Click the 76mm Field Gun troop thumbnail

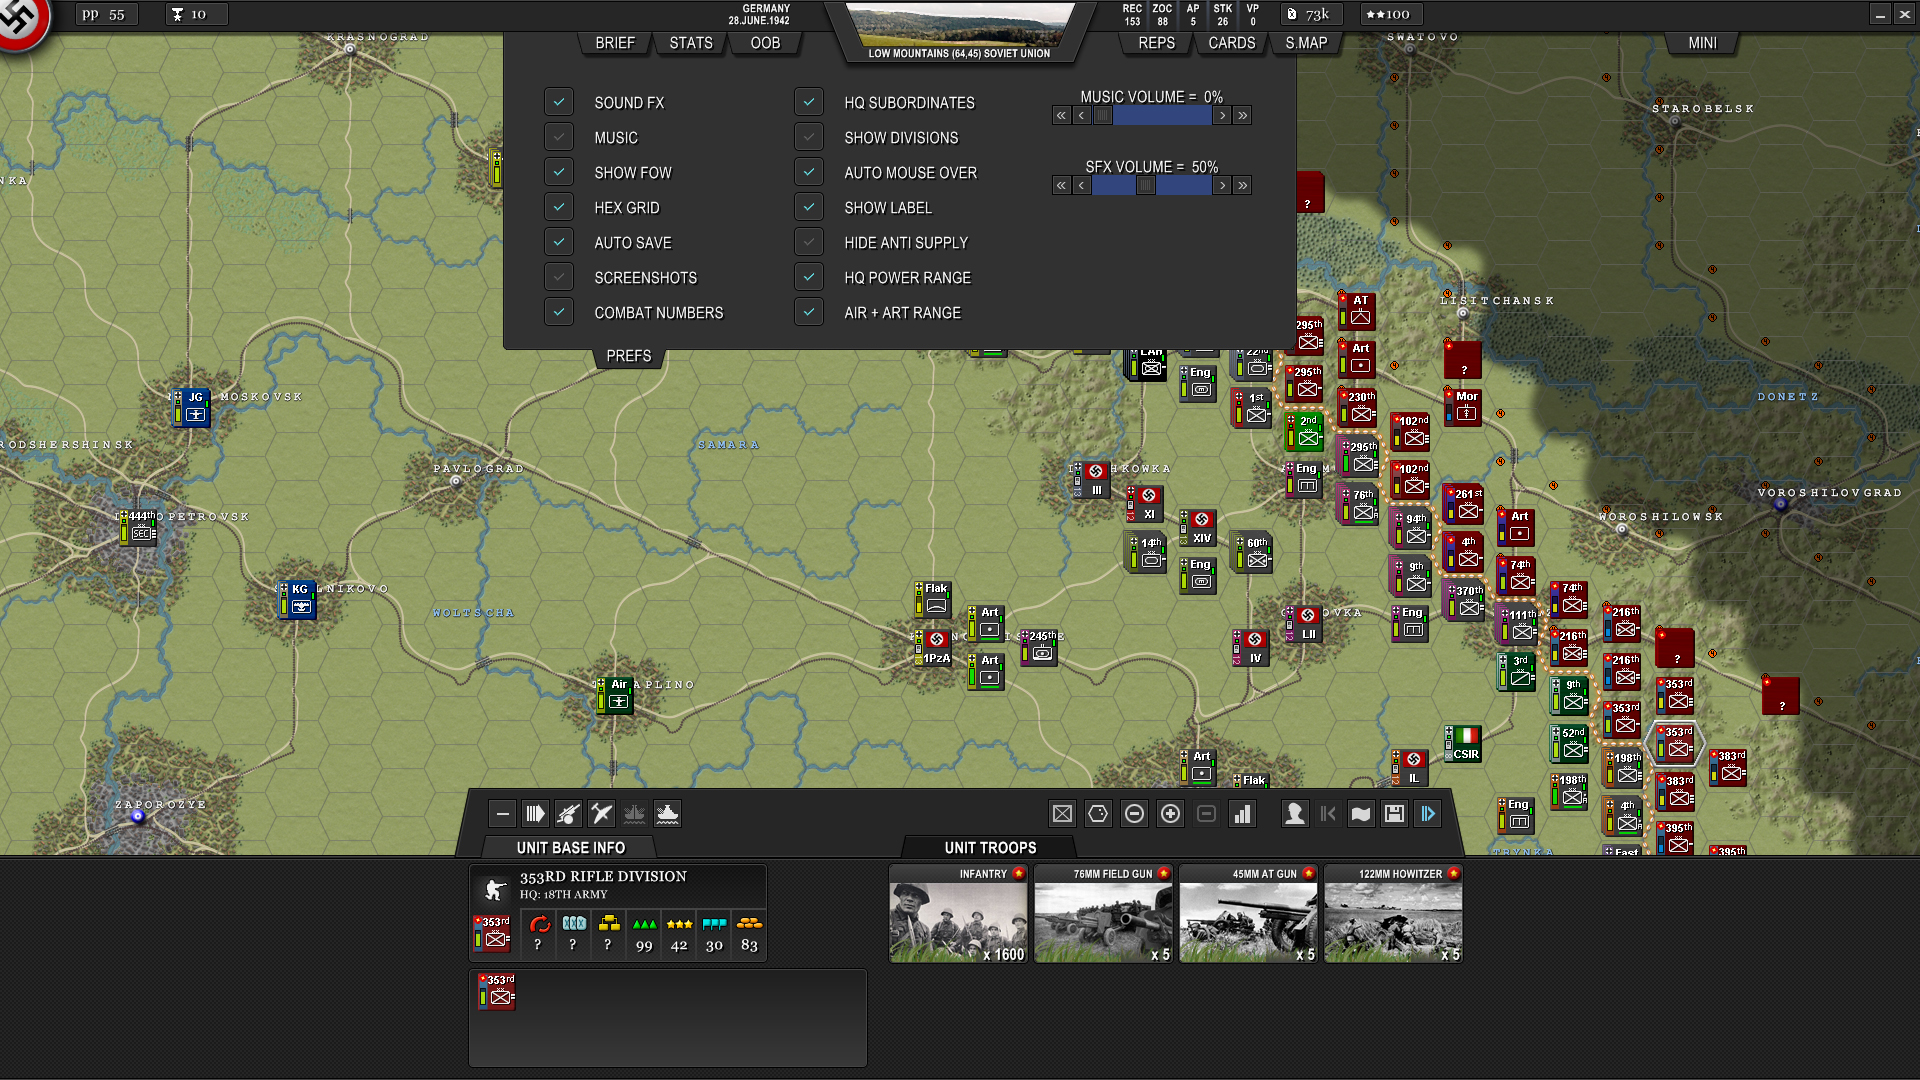click(1103, 914)
